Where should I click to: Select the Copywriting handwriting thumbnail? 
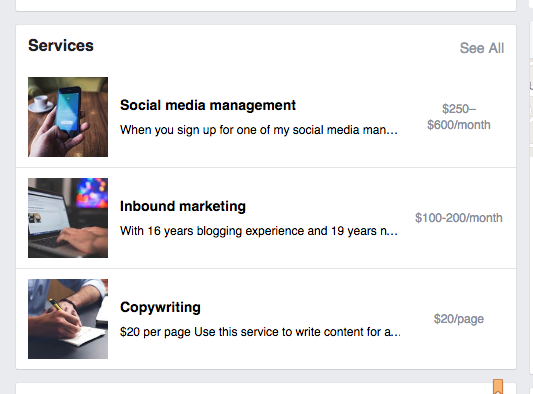pos(68,319)
